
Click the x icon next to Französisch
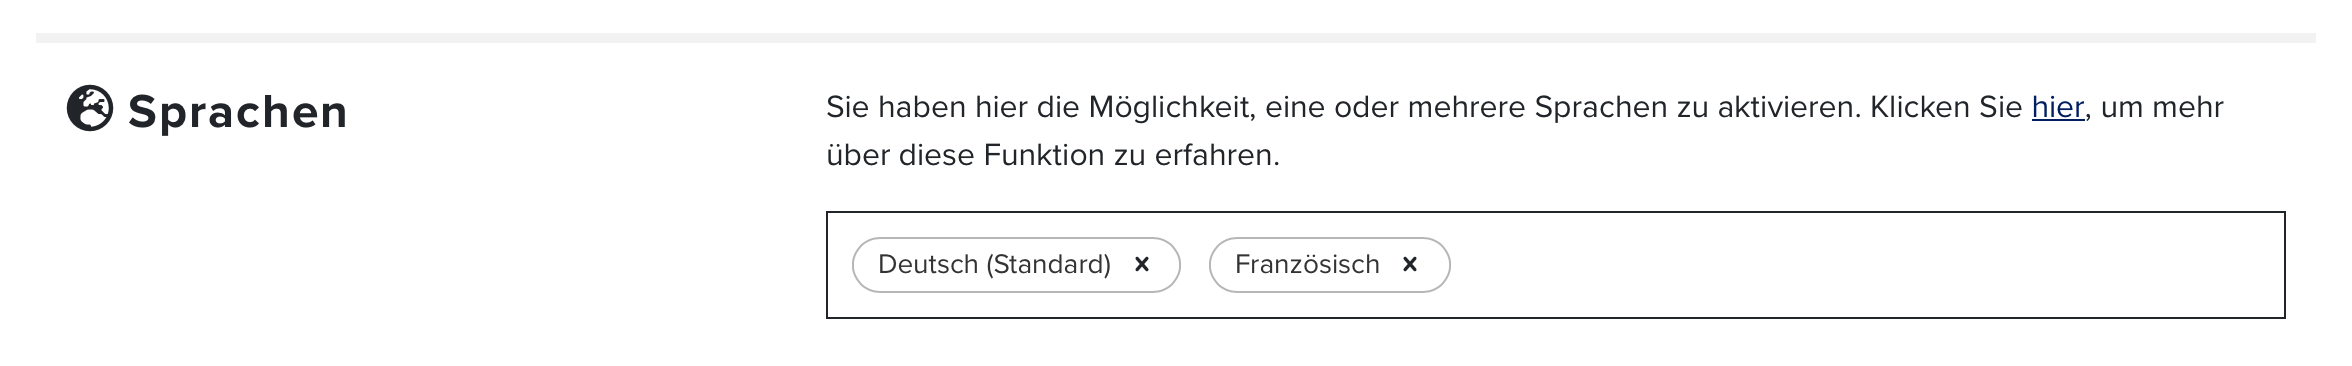(1410, 264)
